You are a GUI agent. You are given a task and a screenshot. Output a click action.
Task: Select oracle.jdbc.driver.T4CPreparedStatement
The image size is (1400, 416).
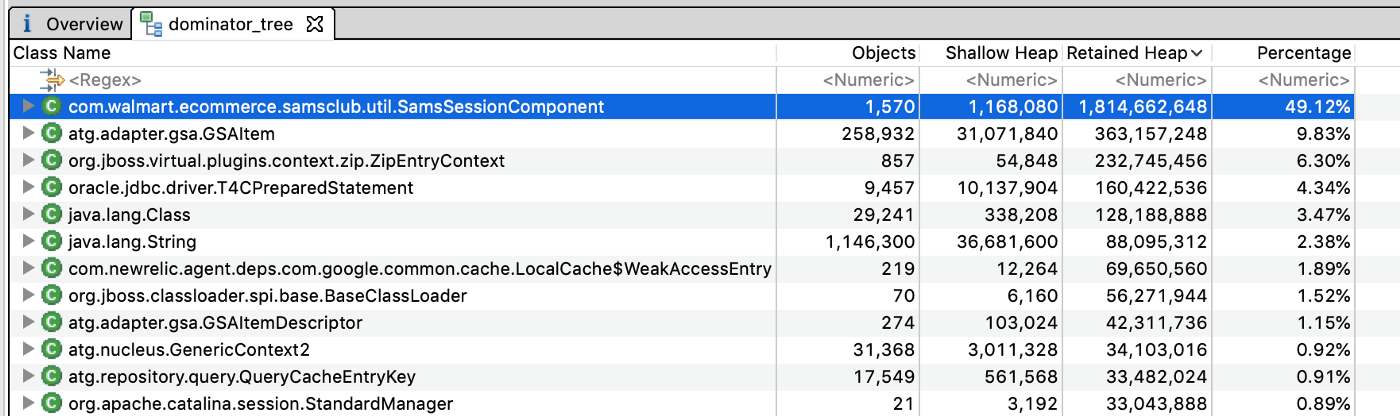(241, 187)
